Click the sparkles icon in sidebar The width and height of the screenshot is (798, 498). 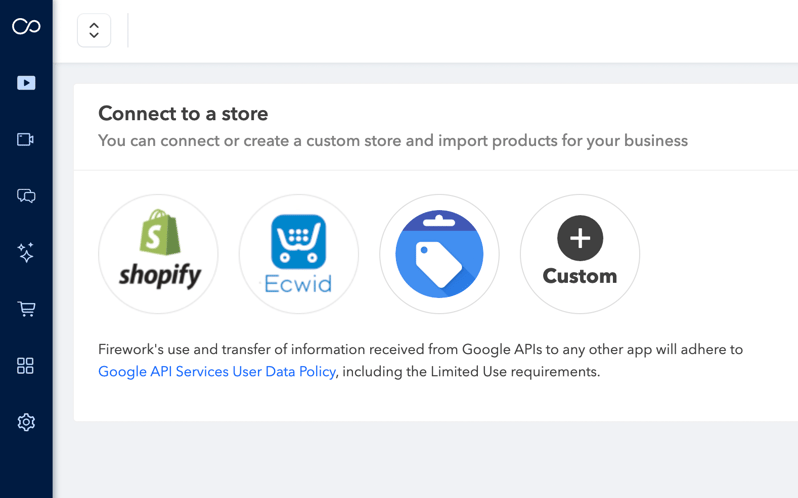click(26, 253)
